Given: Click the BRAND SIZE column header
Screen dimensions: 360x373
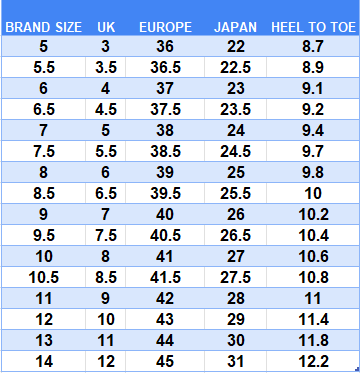Looking at the screenshot, I should pos(43,27).
